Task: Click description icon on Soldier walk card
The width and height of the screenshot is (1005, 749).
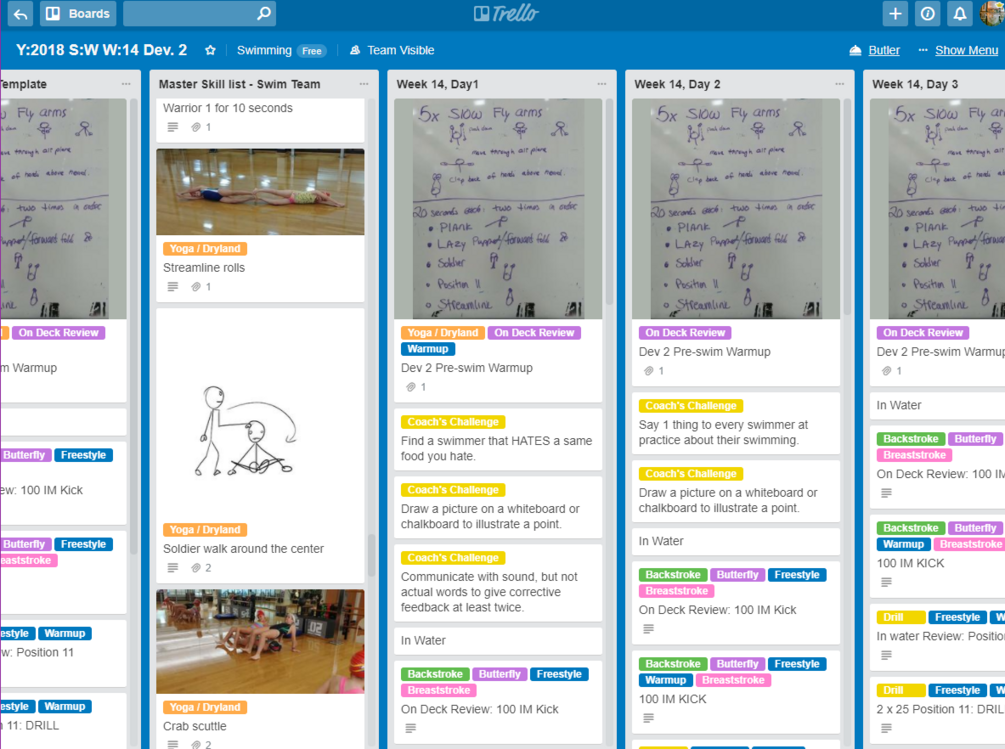Action: tap(173, 568)
